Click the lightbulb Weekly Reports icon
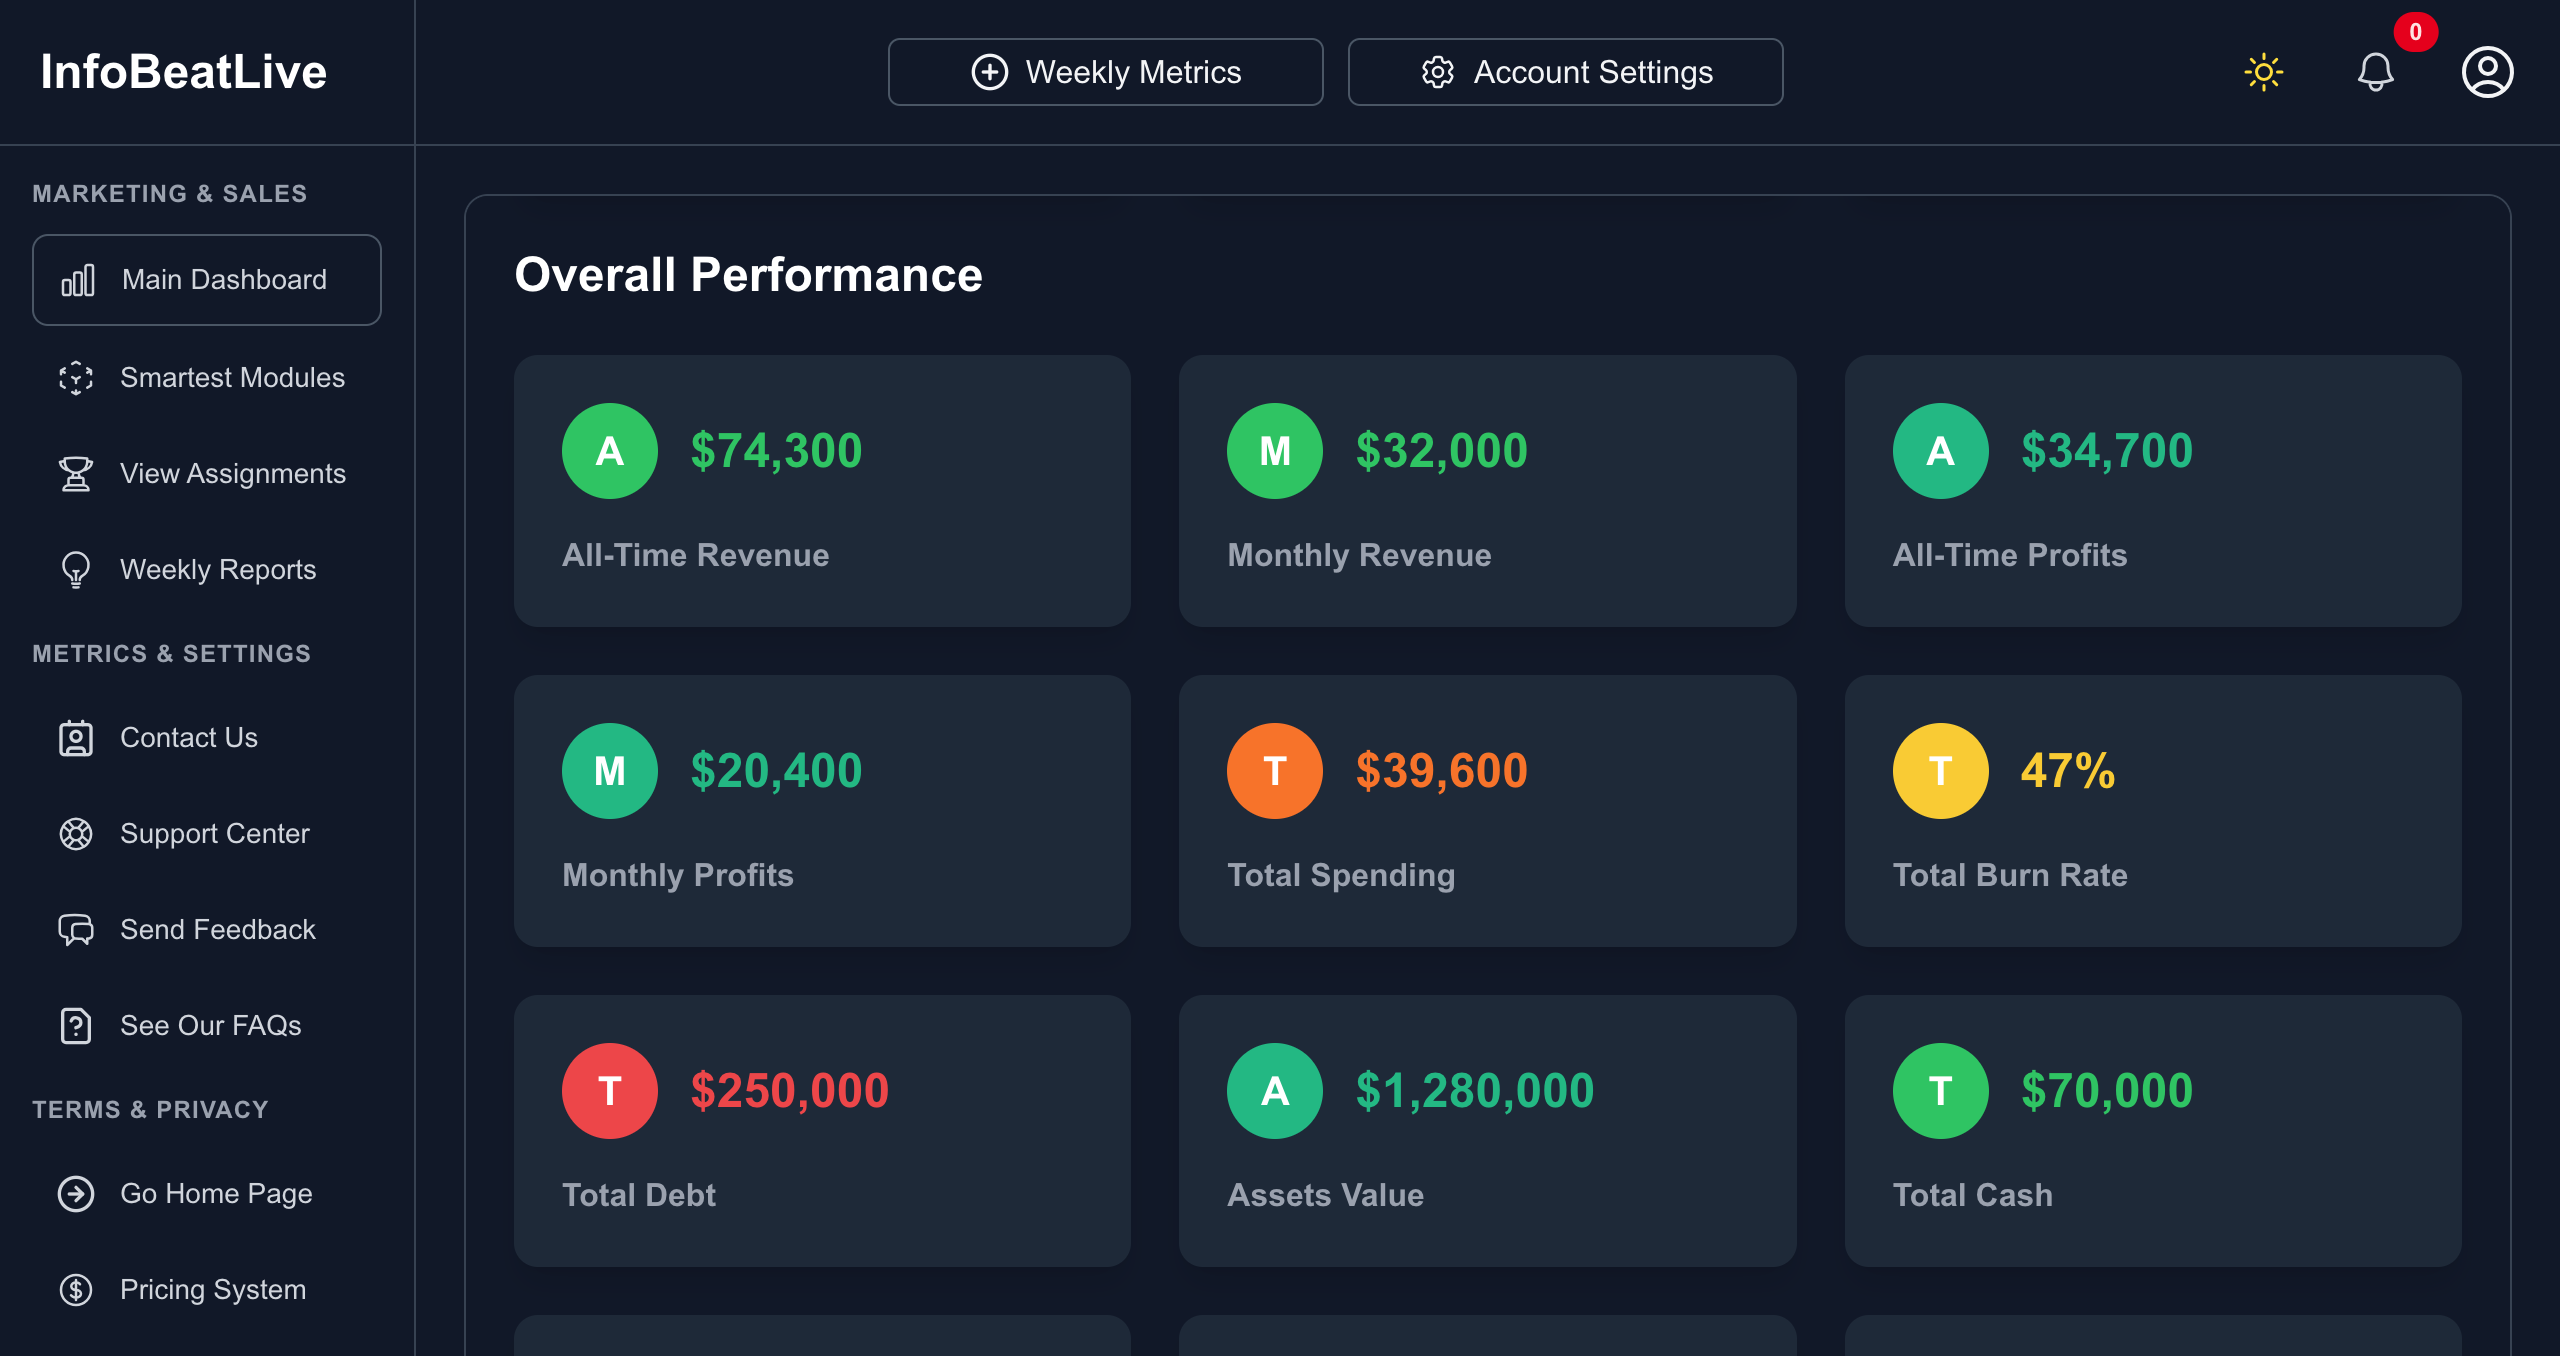 [76, 570]
